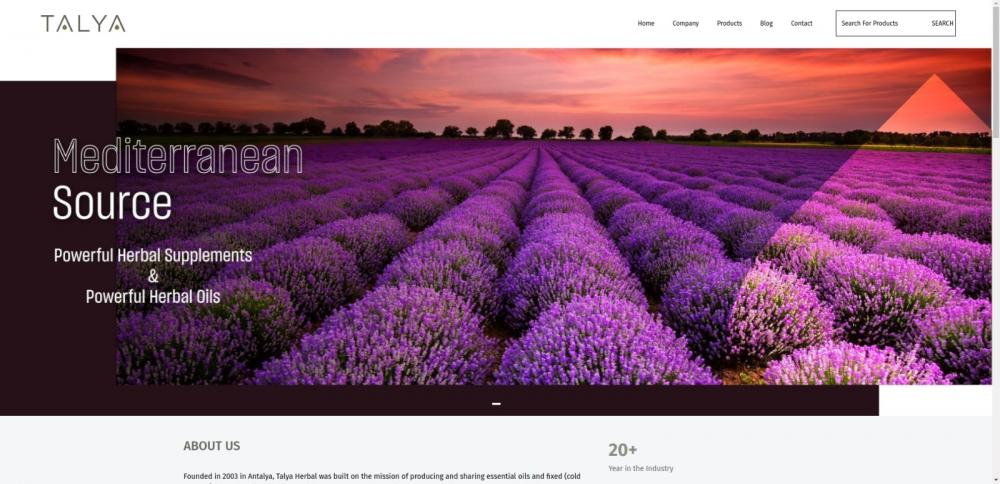Click the page's vertical scrollbar

pos(996,242)
